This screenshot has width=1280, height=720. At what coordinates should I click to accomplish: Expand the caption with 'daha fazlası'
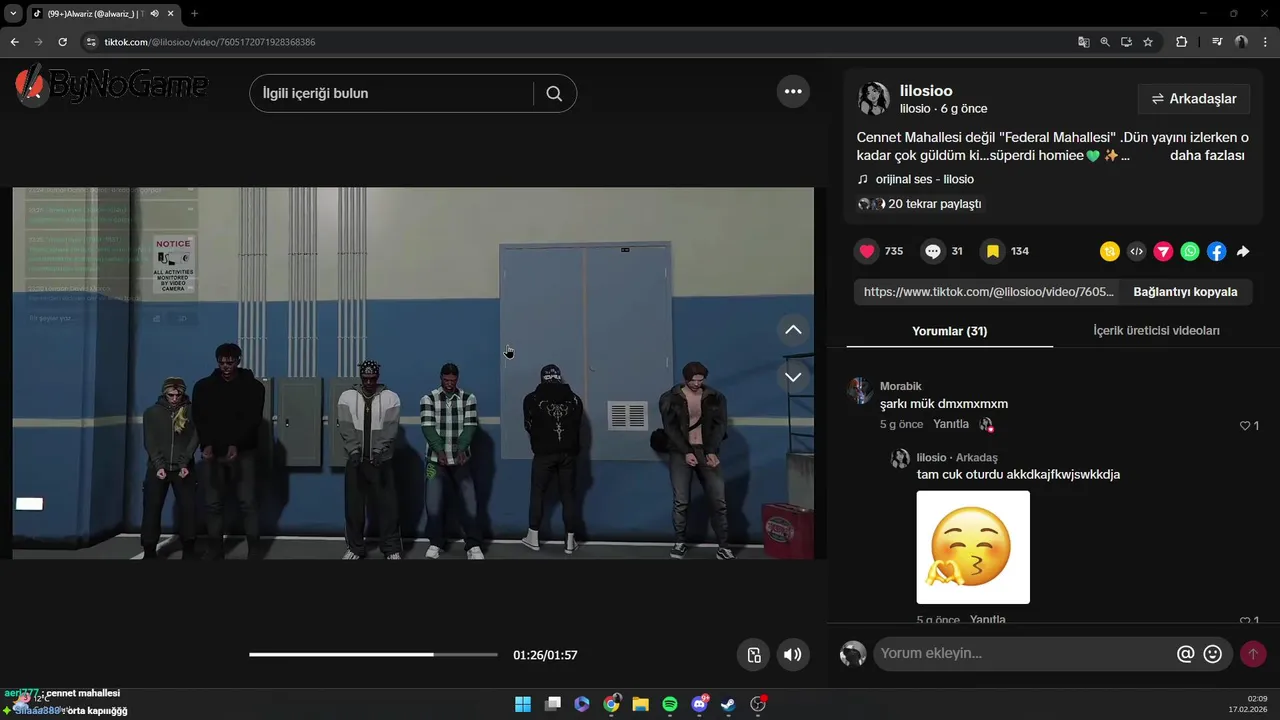[x=1207, y=156]
